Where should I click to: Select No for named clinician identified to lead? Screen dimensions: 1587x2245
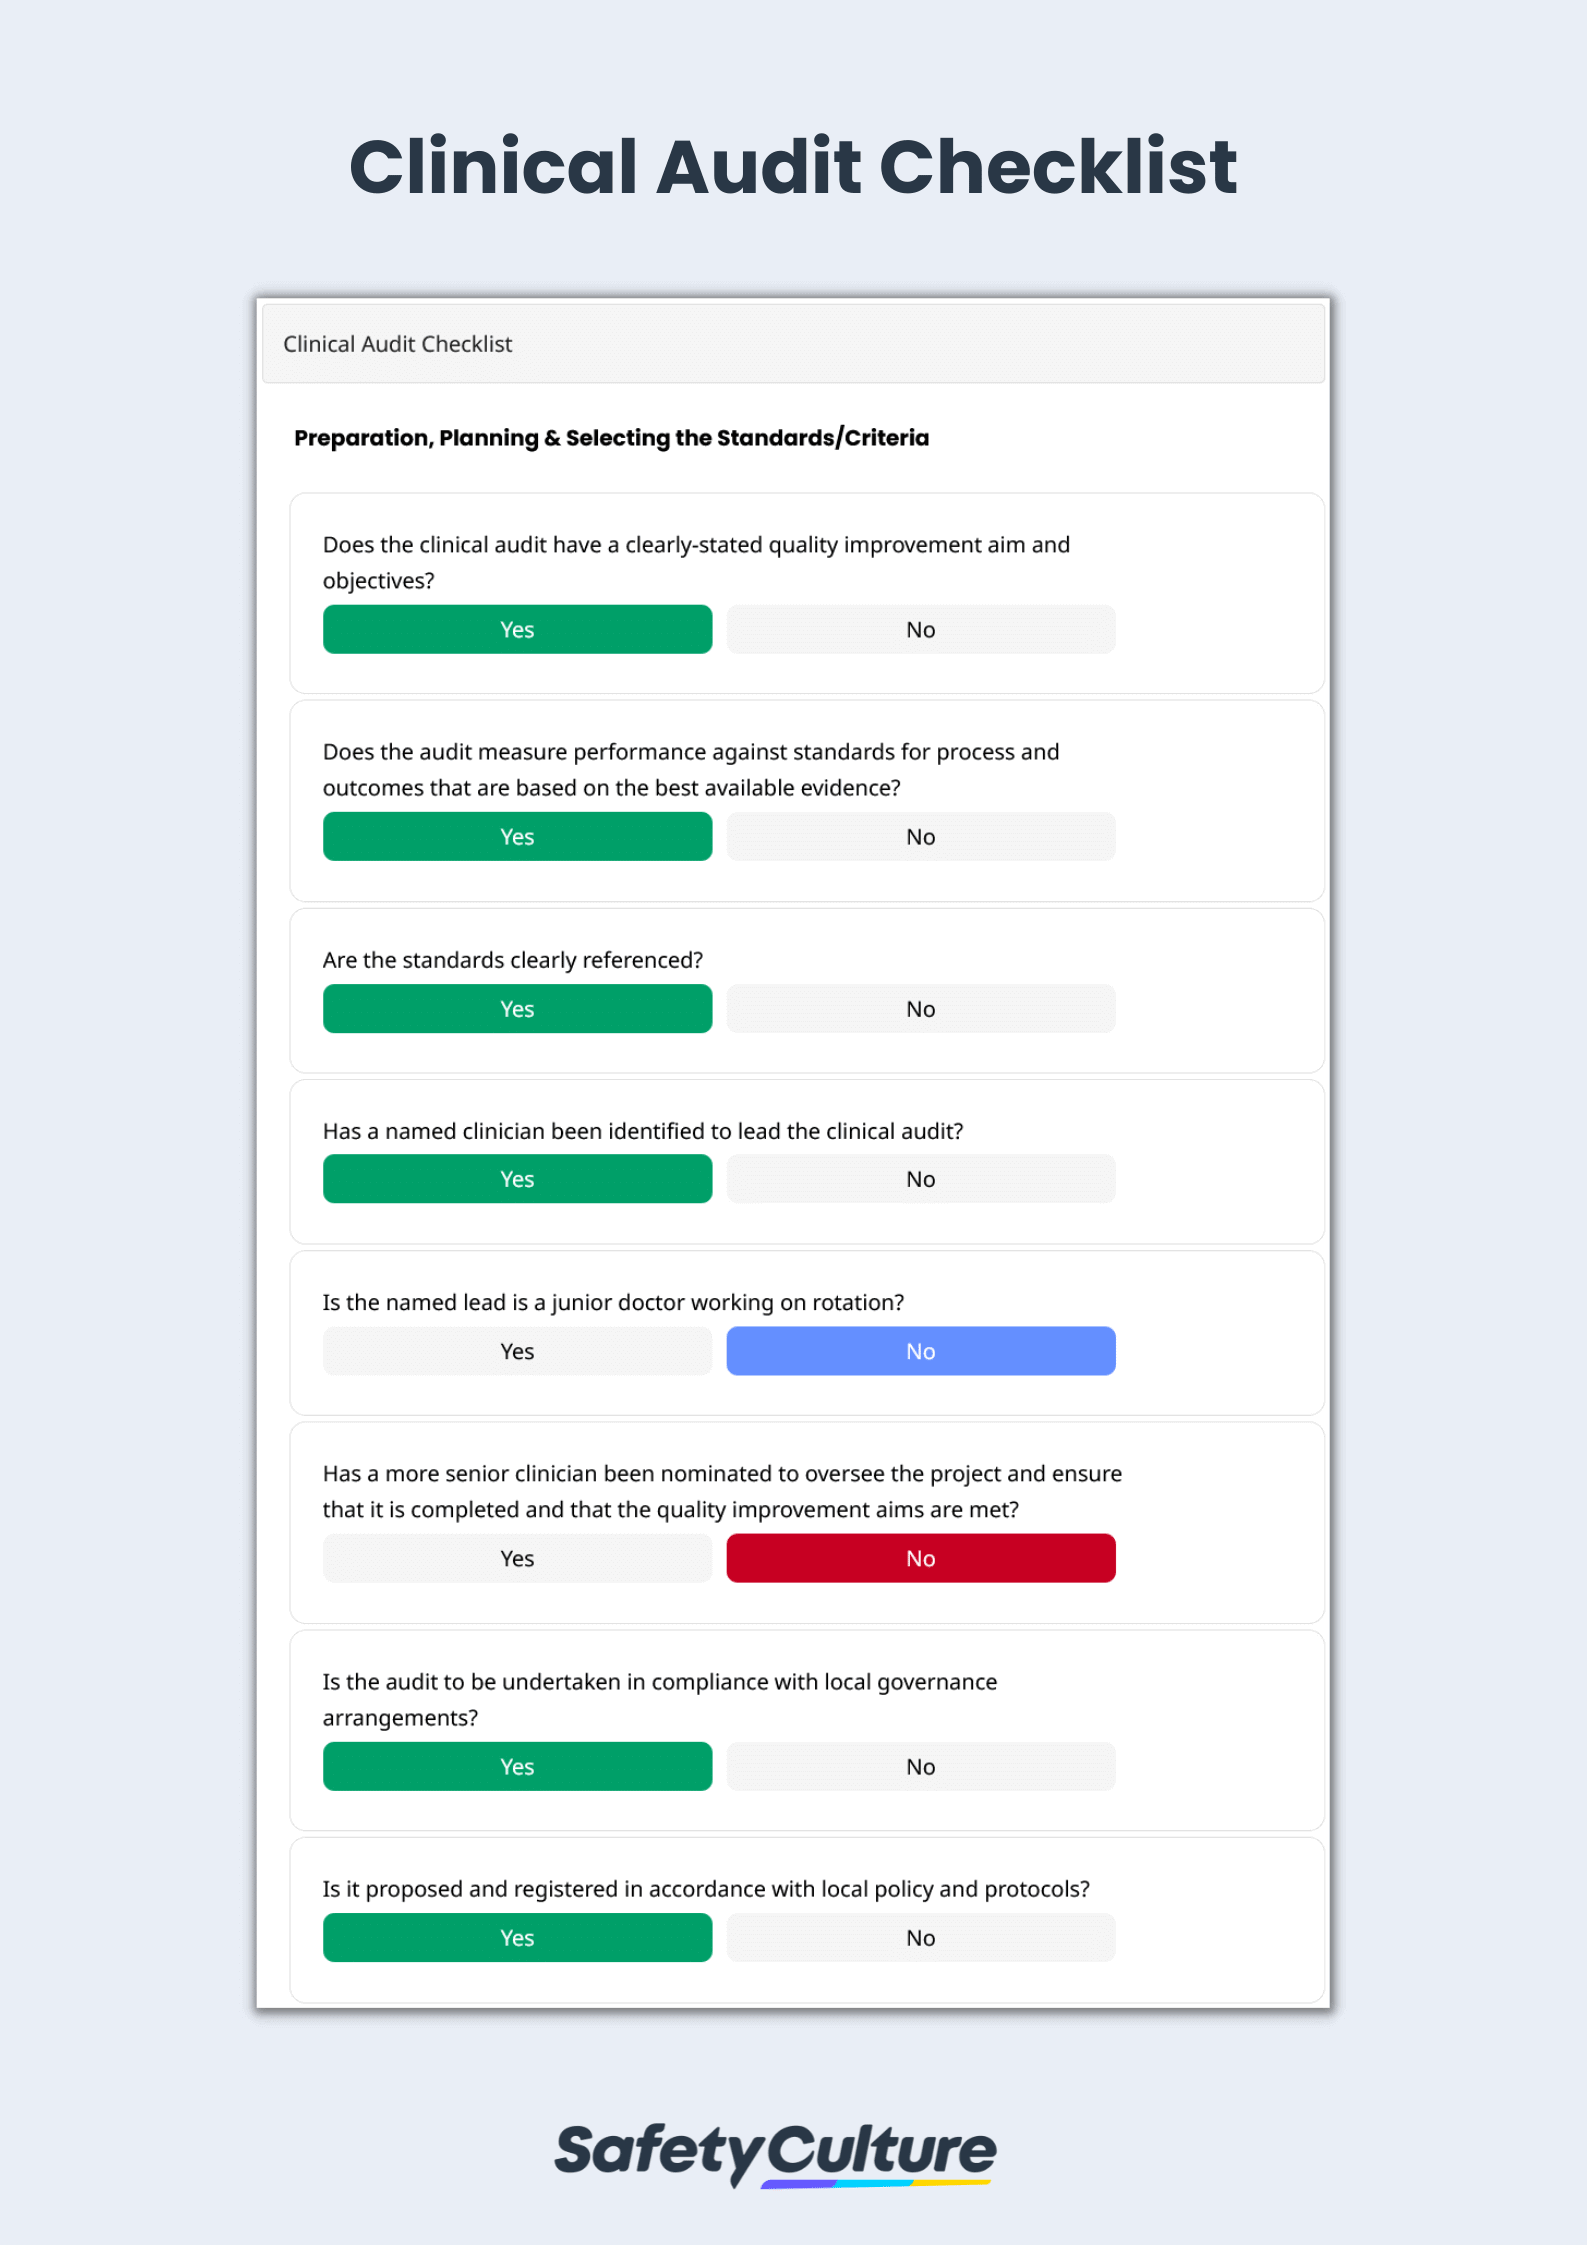[920, 1178]
